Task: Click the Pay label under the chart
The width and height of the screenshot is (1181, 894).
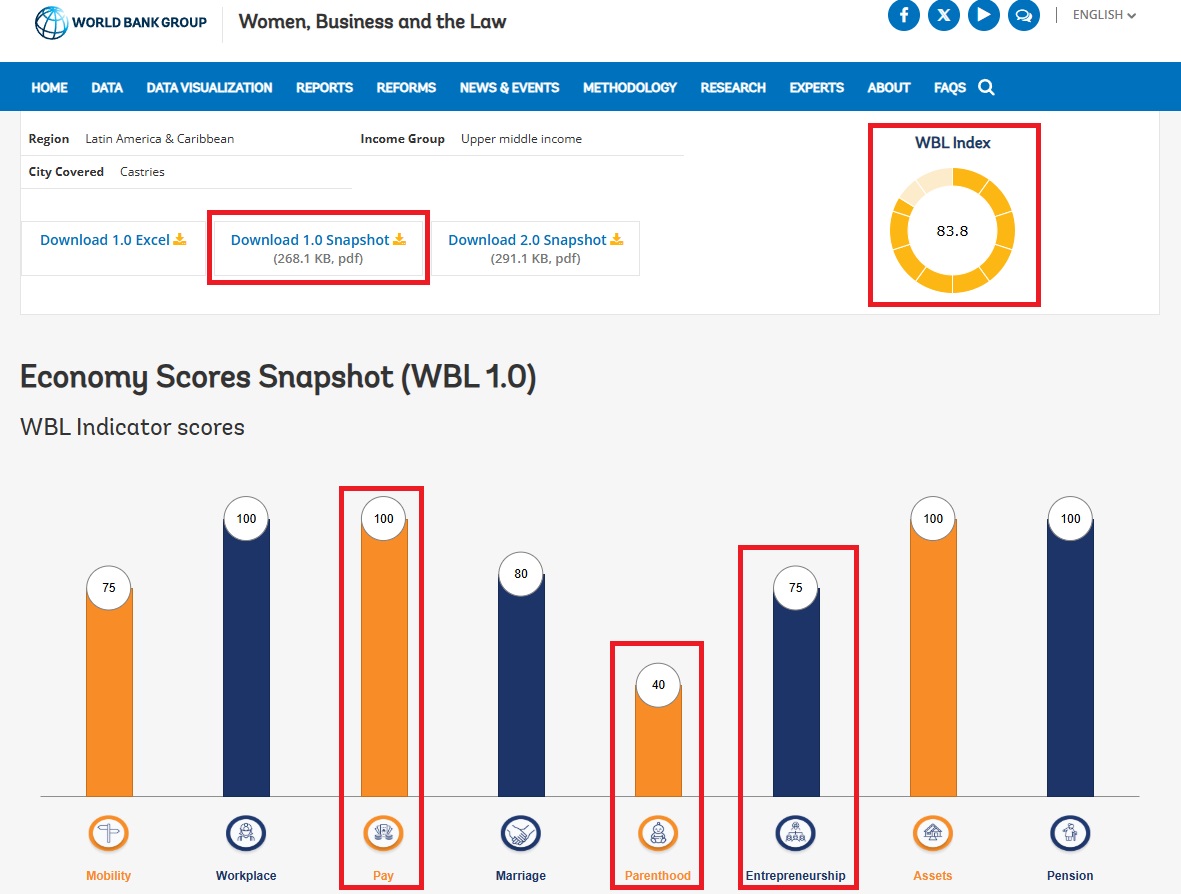Action: pos(383,875)
